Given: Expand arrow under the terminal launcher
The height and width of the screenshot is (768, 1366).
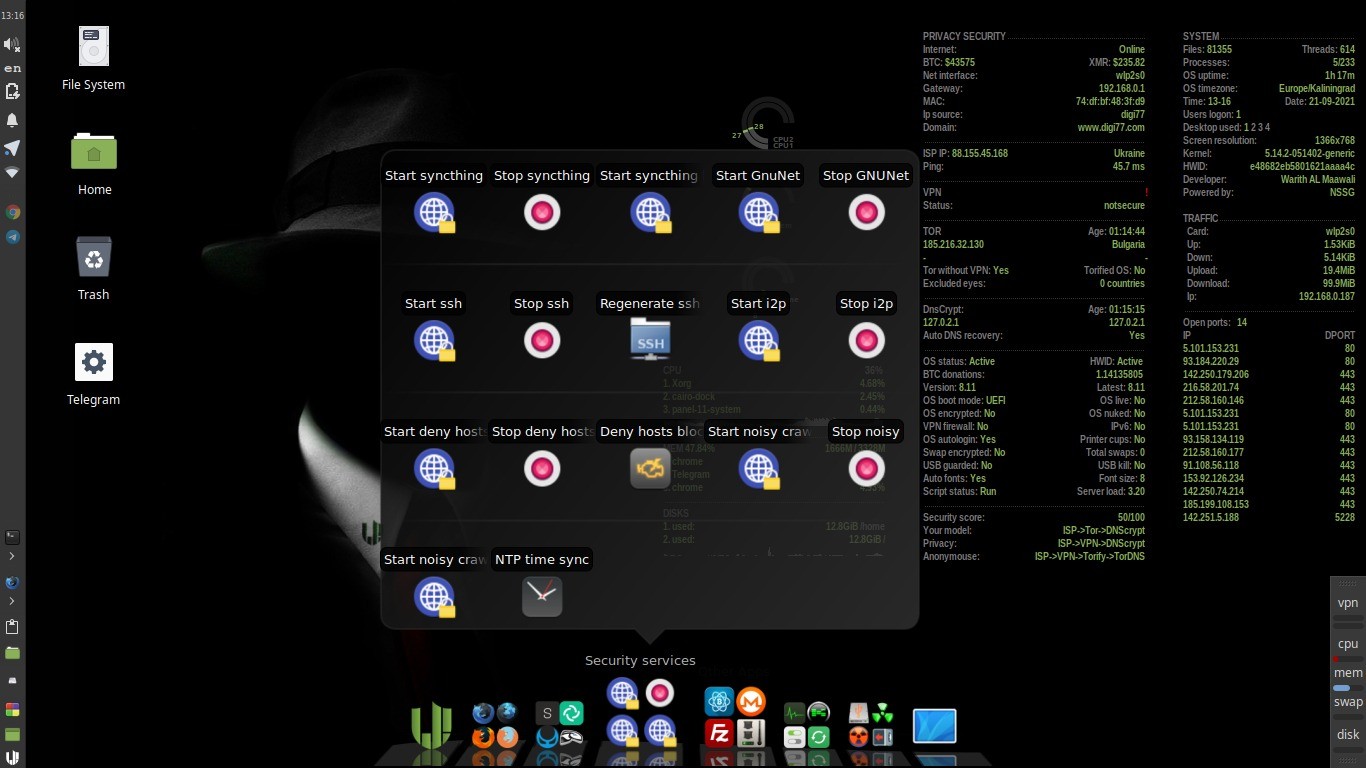Looking at the screenshot, I should (x=12, y=556).
